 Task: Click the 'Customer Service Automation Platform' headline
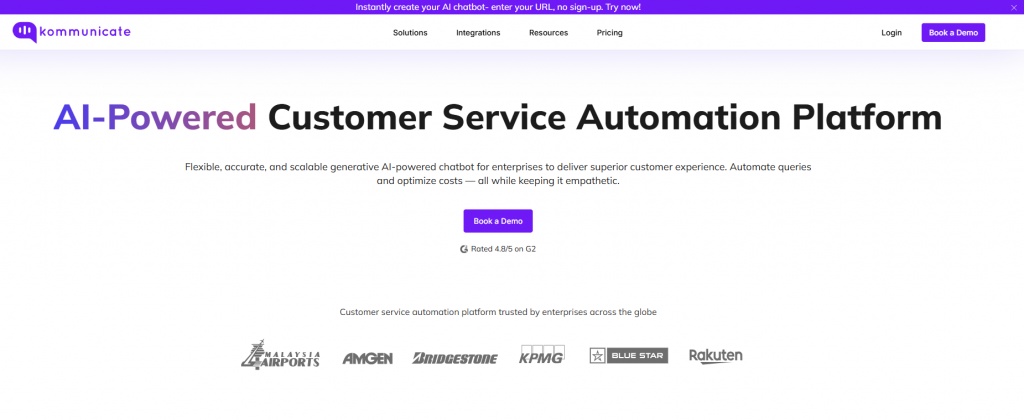coord(605,118)
